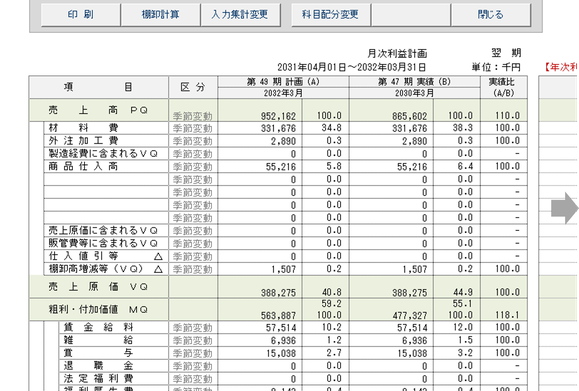
Task: Open 棚卸計算 inventory calculation
Action: (x=161, y=15)
